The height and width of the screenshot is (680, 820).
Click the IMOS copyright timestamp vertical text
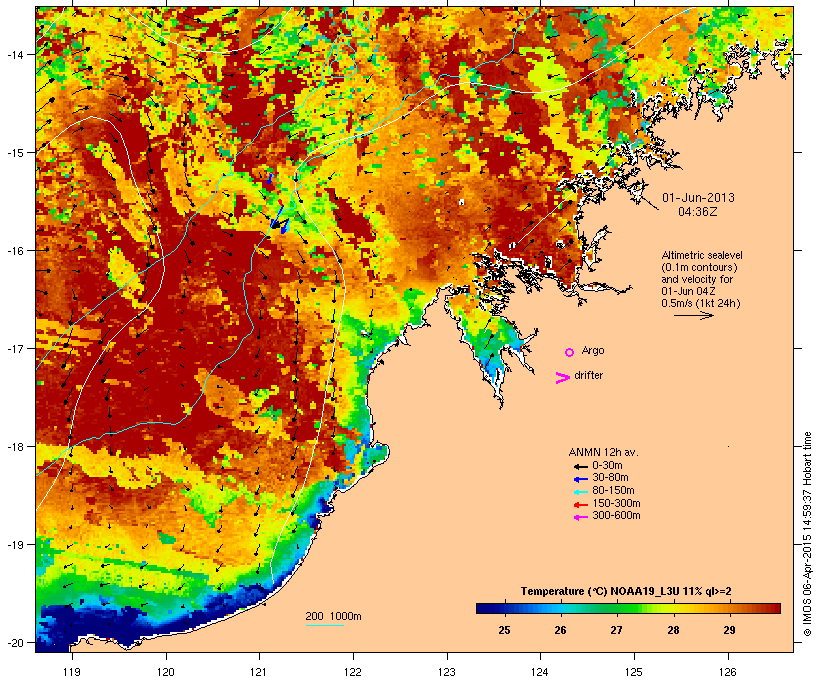point(807,534)
